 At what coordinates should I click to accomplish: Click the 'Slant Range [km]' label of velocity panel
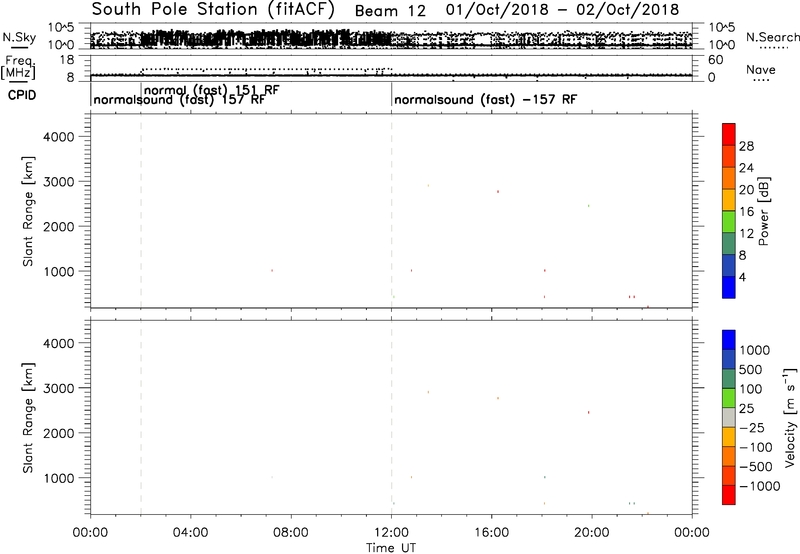click(x=28, y=418)
